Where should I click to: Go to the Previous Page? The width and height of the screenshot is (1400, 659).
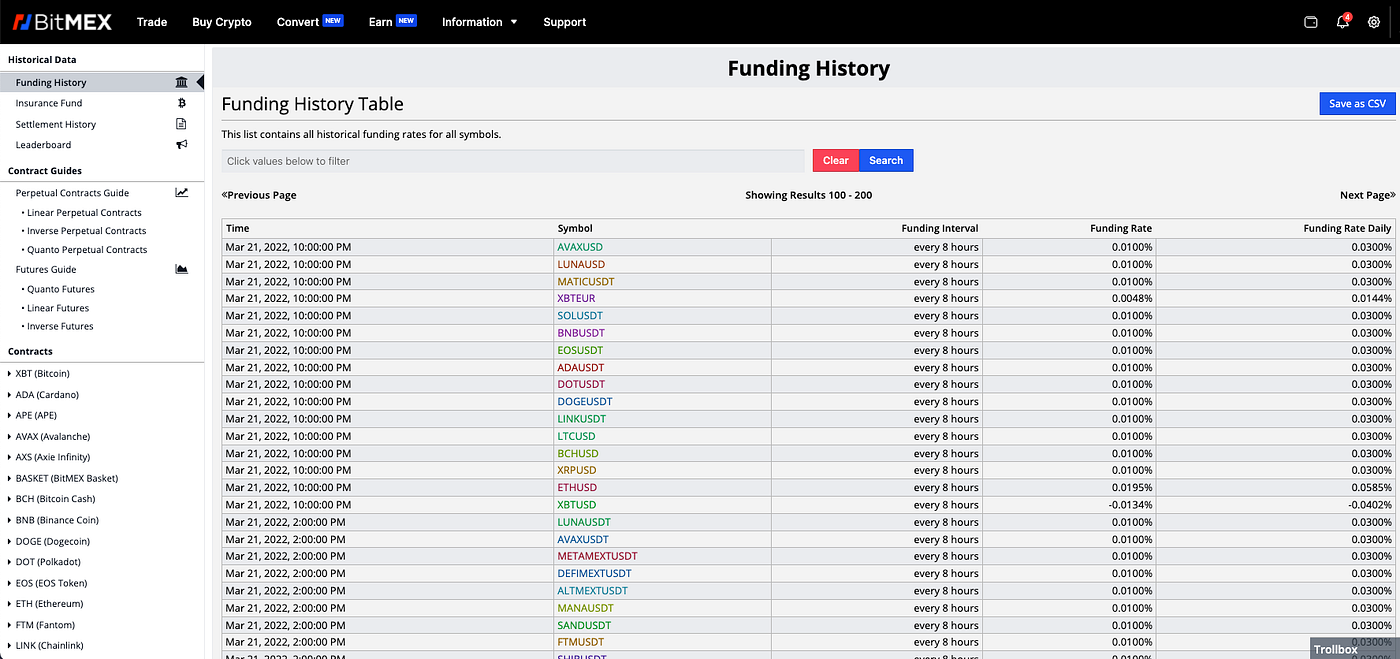point(259,195)
